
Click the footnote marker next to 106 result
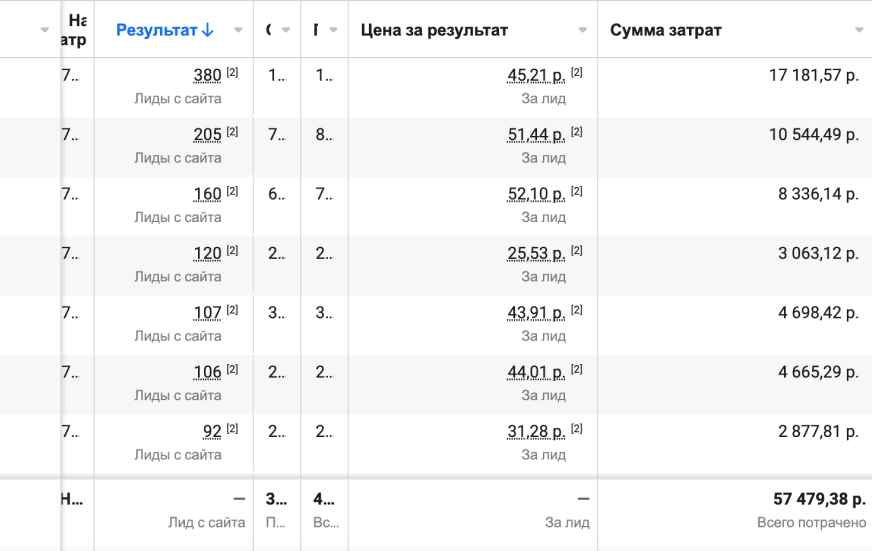pyautogui.click(x=232, y=369)
